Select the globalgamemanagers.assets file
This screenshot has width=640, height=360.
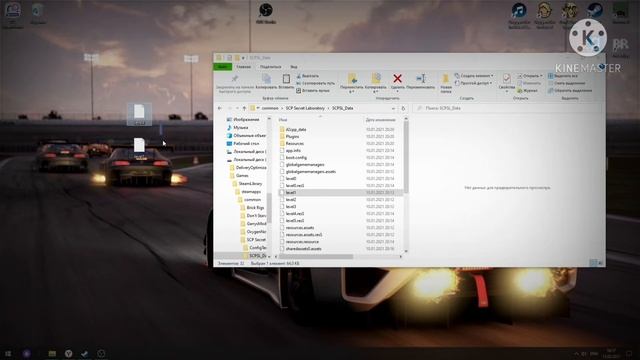pyautogui.click(x=308, y=171)
